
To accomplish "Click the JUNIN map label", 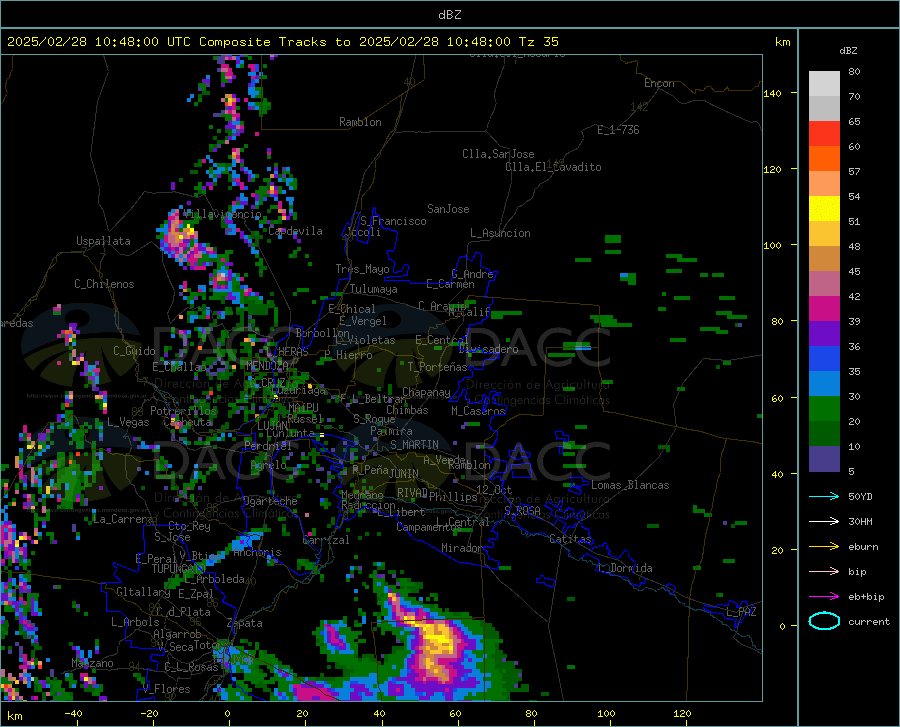I will click(x=404, y=473).
